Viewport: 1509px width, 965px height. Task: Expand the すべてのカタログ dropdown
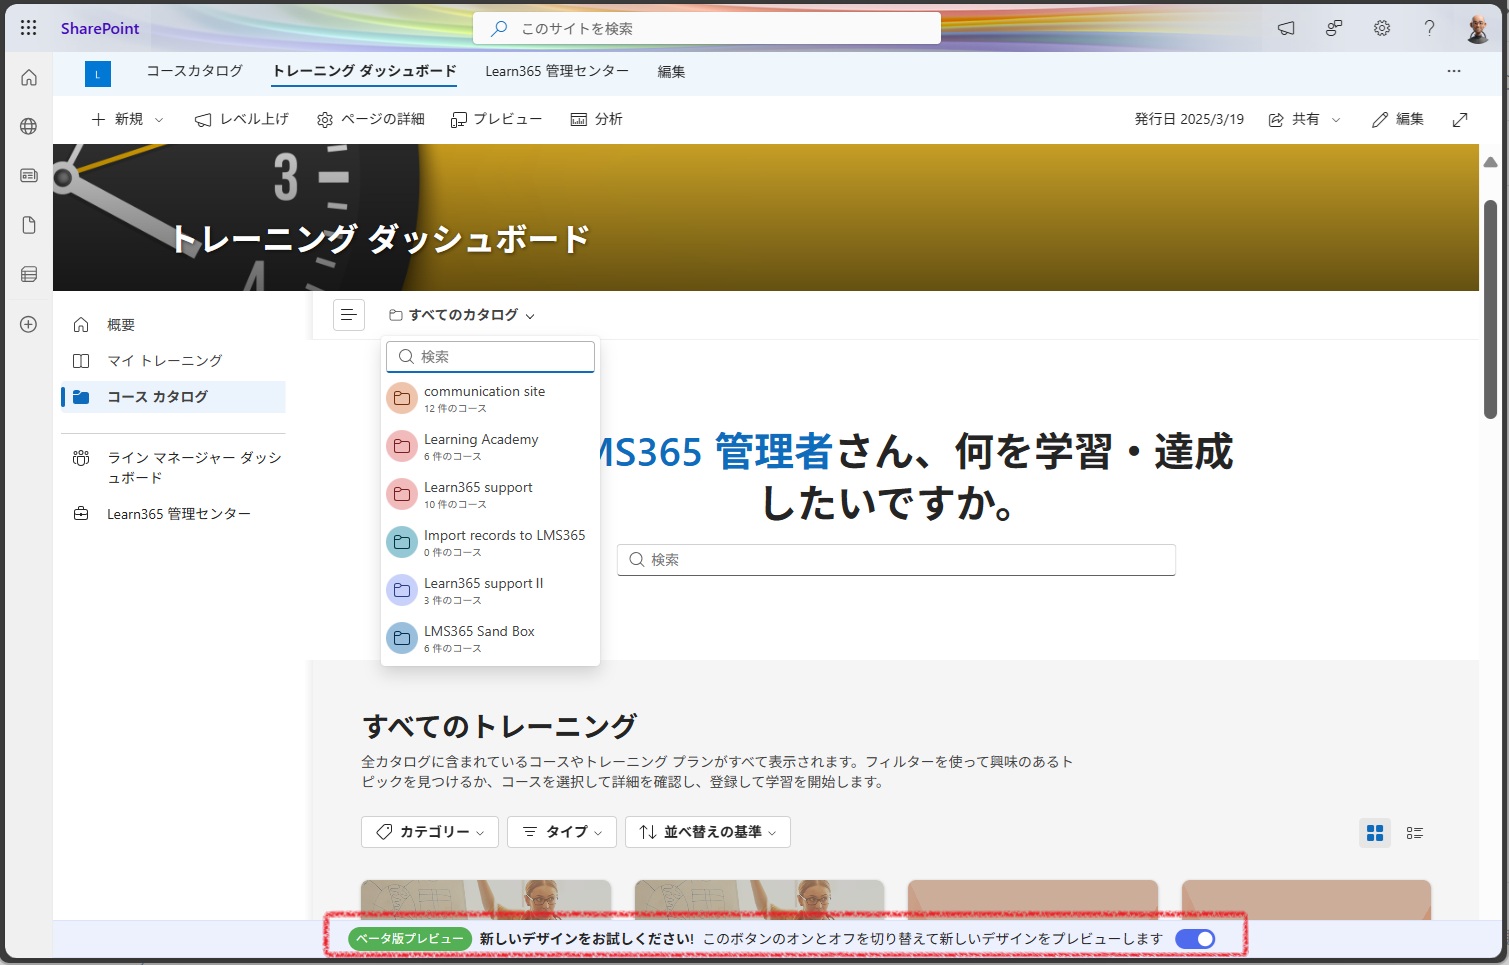coord(462,315)
